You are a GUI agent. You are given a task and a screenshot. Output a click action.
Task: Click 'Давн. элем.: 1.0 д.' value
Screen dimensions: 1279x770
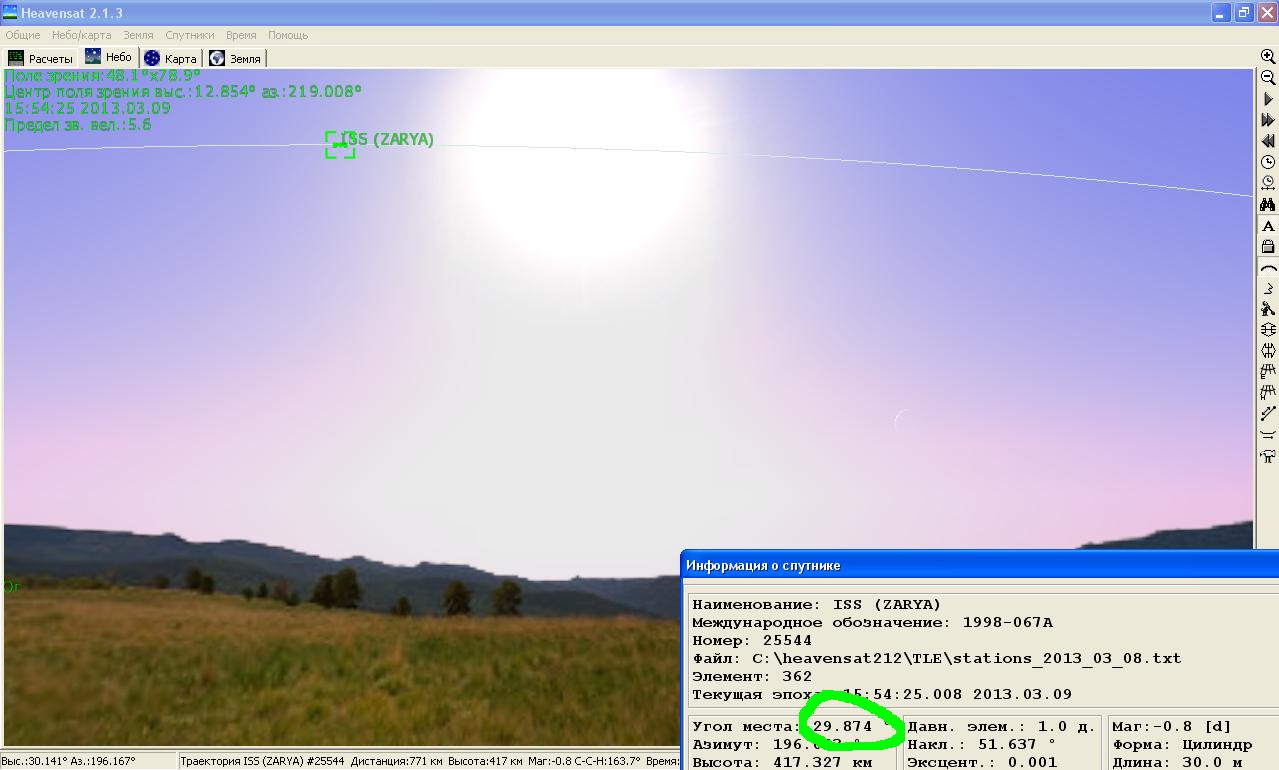click(1001, 726)
